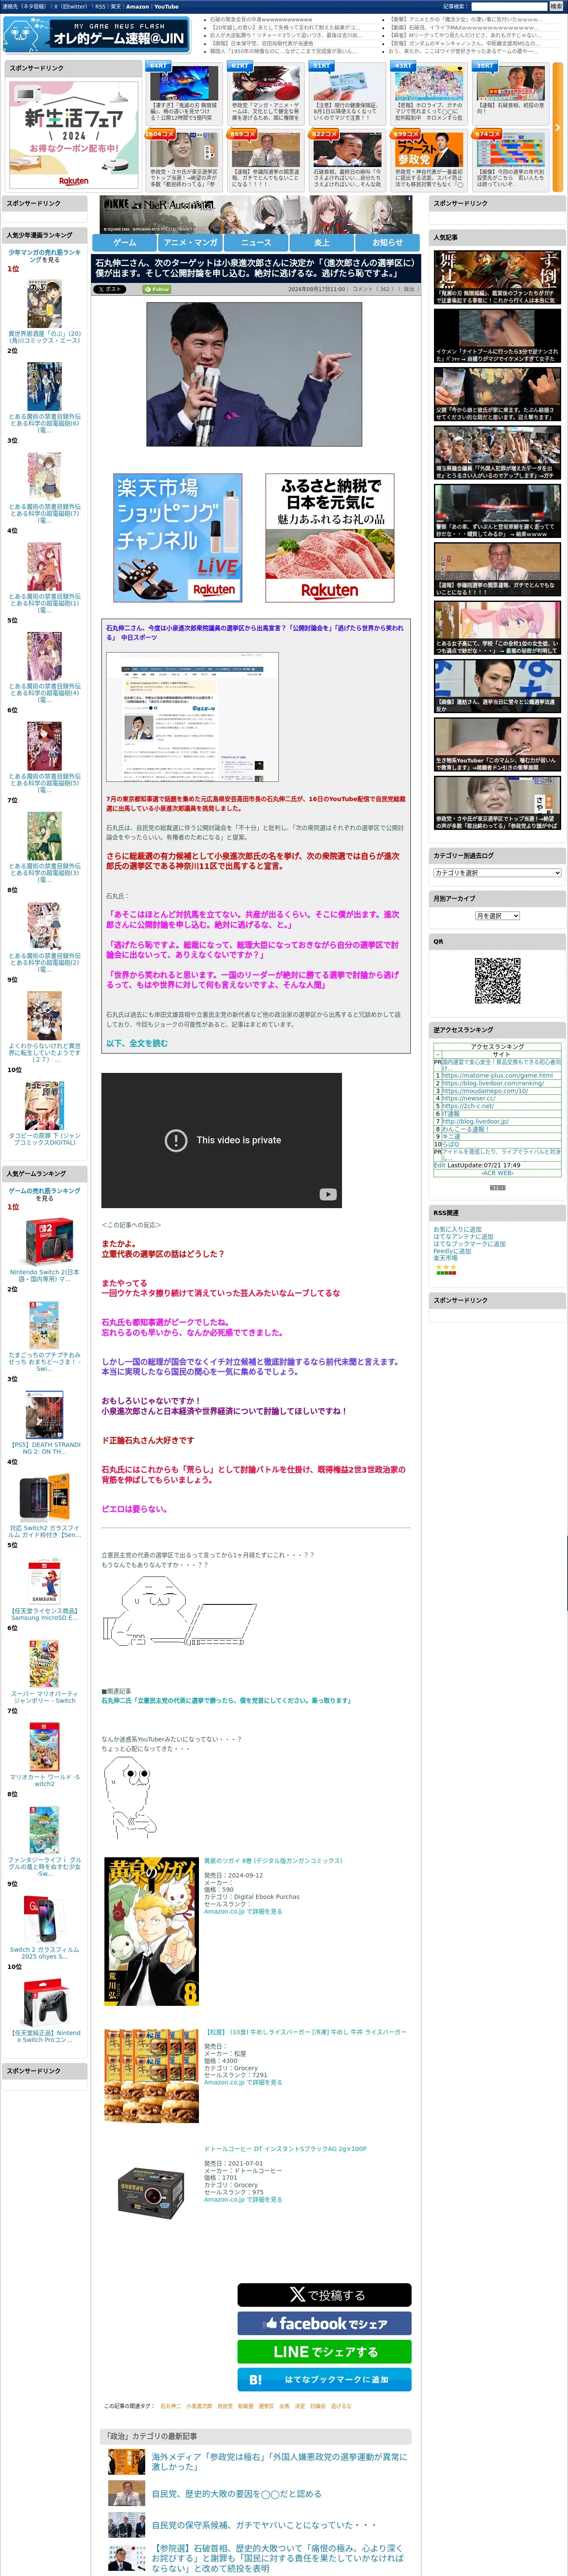
Task: Click the exclamation icon in the private video
Action: point(176,1140)
